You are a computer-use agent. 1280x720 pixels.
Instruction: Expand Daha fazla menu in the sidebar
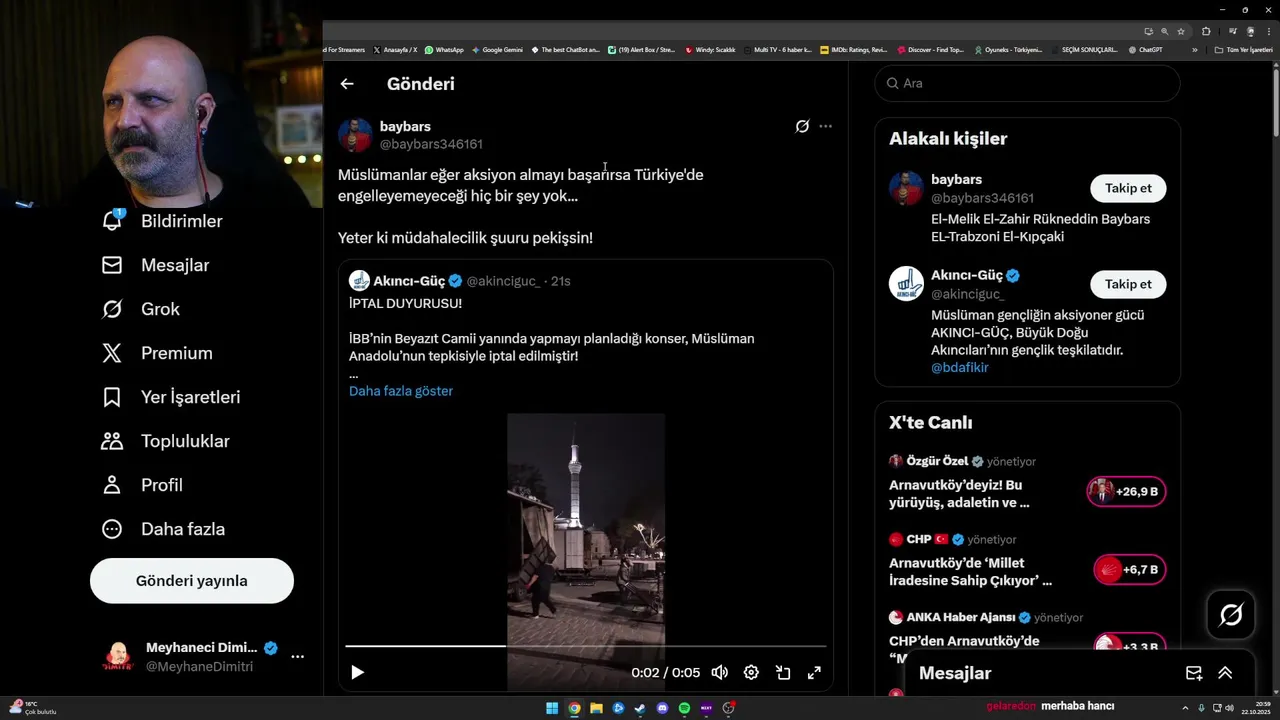coord(163,529)
